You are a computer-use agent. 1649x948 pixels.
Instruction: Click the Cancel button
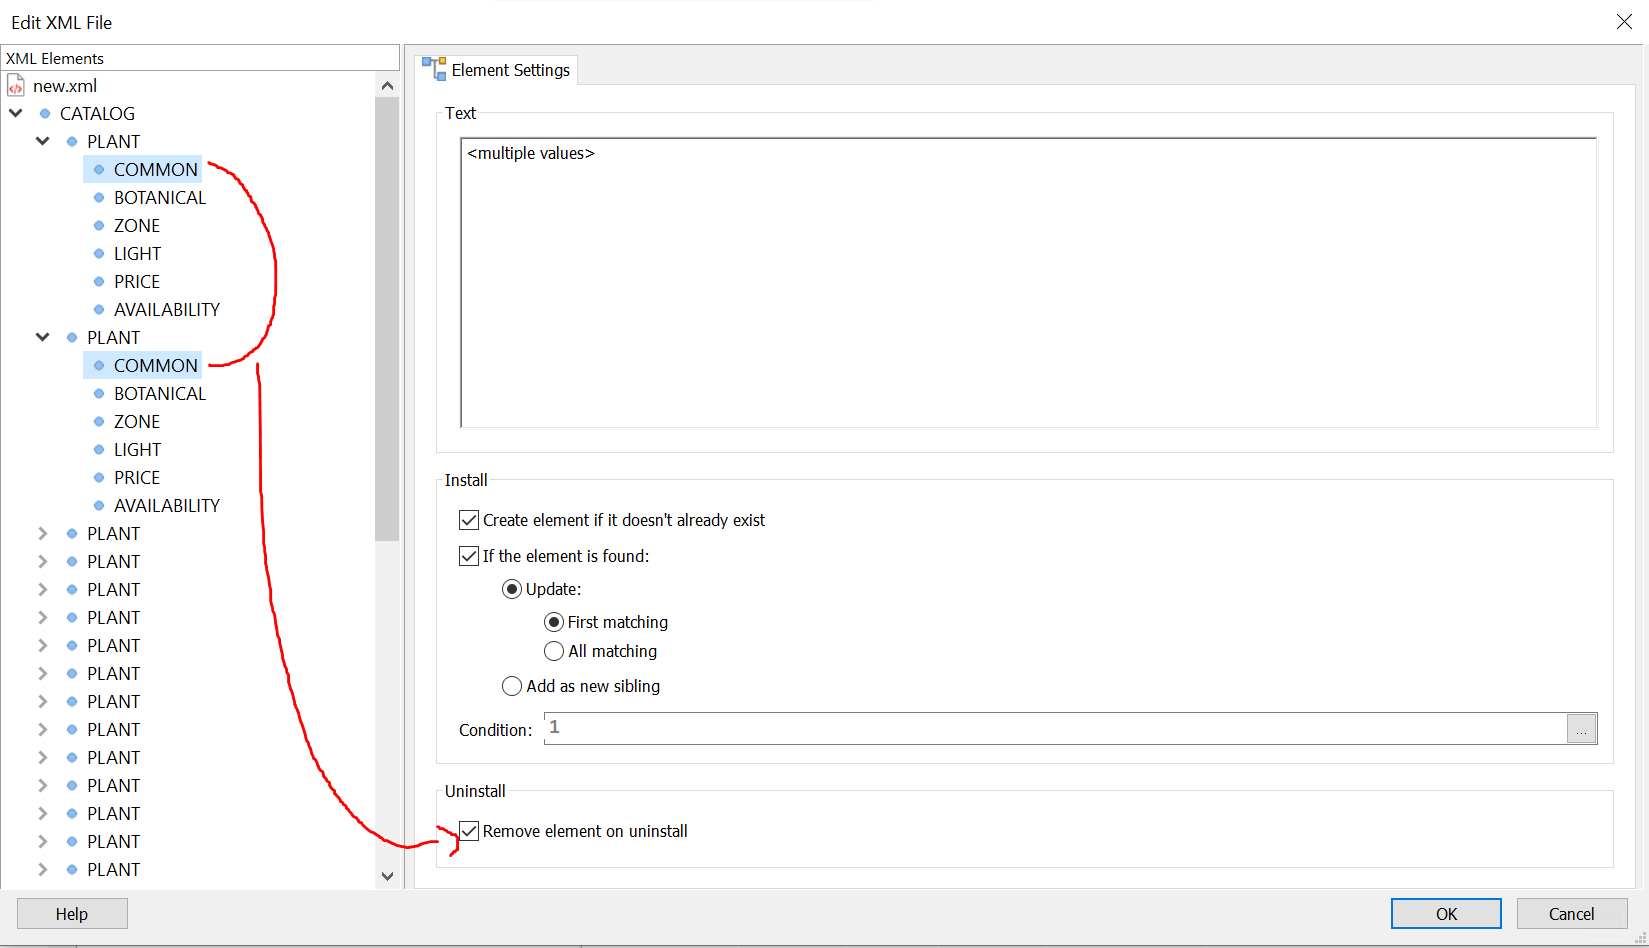click(1572, 914)
